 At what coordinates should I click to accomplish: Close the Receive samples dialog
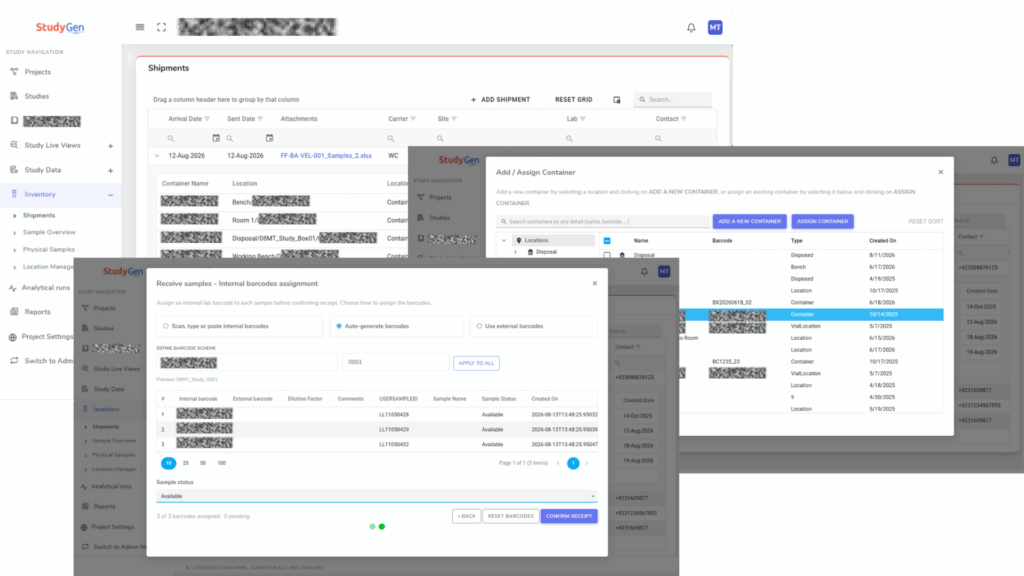(x=594, y=283)
